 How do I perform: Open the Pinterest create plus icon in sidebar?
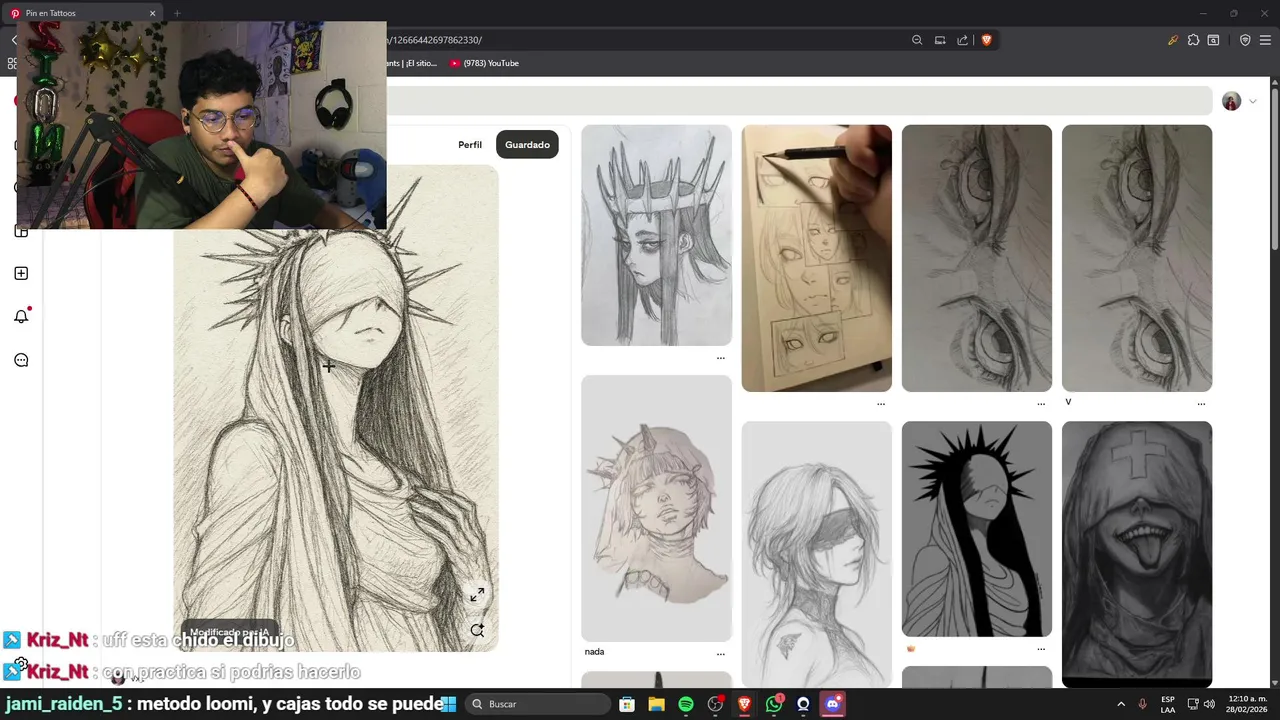click(x=21, y=273)
